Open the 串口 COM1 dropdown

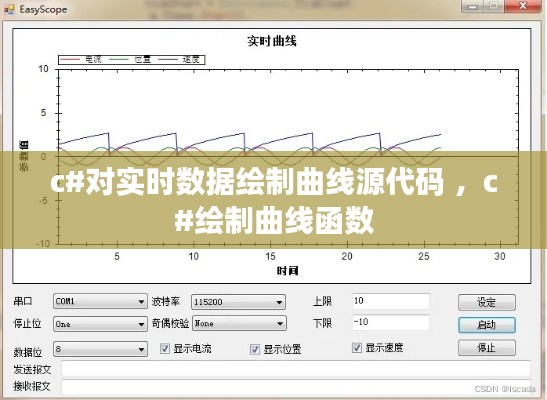pyautogui.click(x=100, y=301)
